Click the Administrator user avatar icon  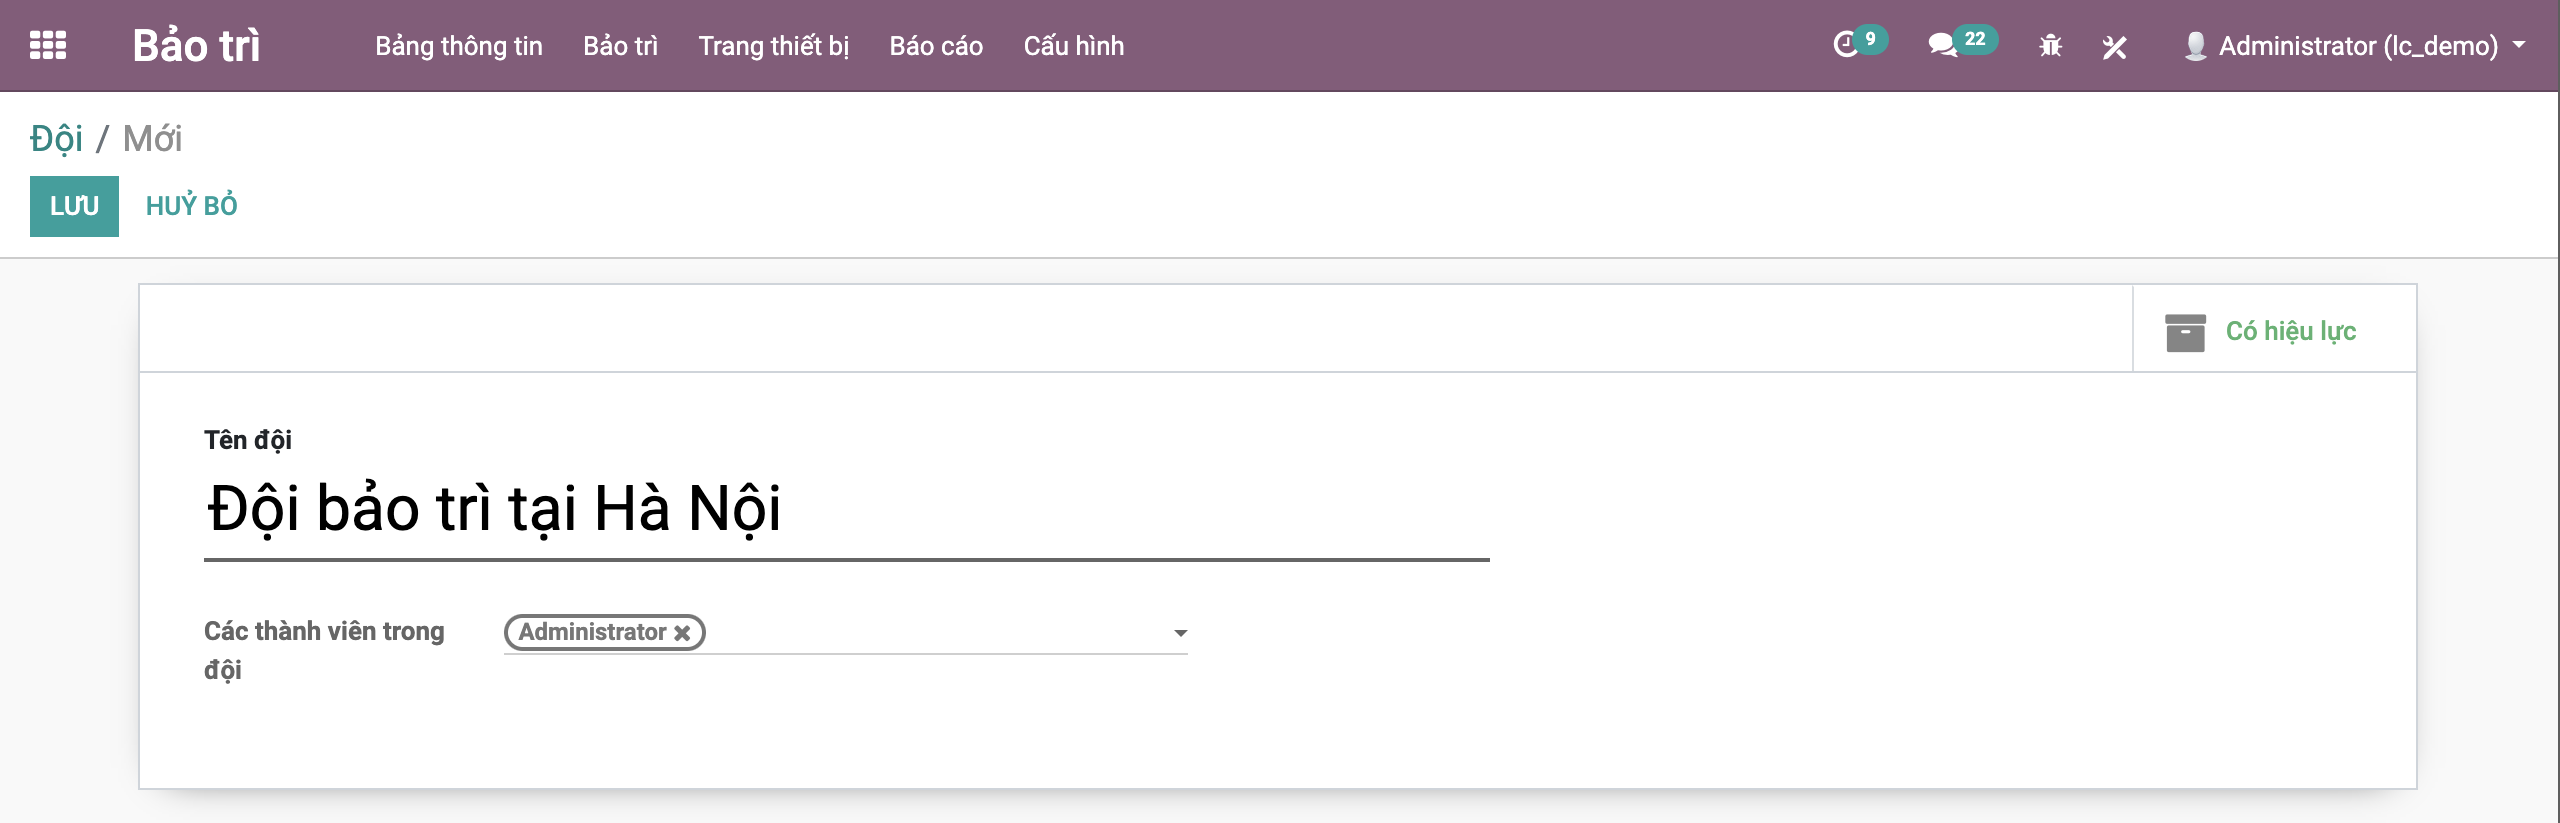point(2195,46)
